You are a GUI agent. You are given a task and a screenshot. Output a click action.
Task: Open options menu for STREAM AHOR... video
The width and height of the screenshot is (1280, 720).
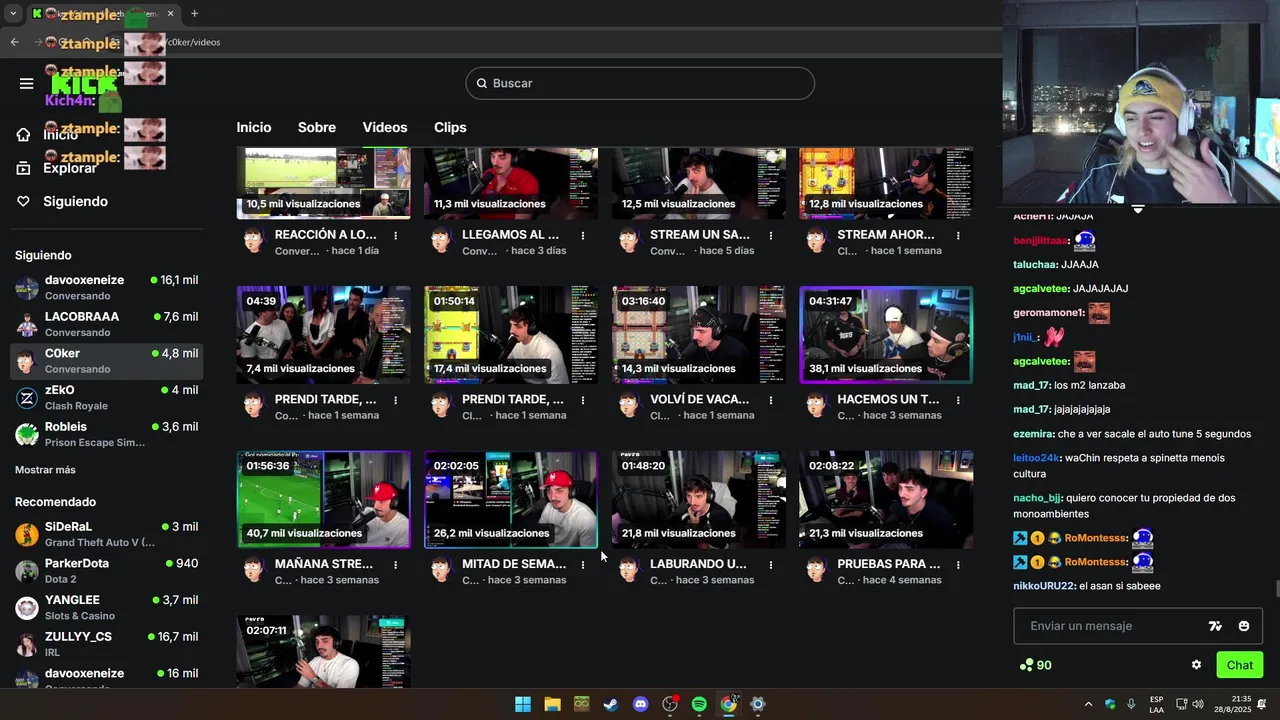[x=958, y=236]
